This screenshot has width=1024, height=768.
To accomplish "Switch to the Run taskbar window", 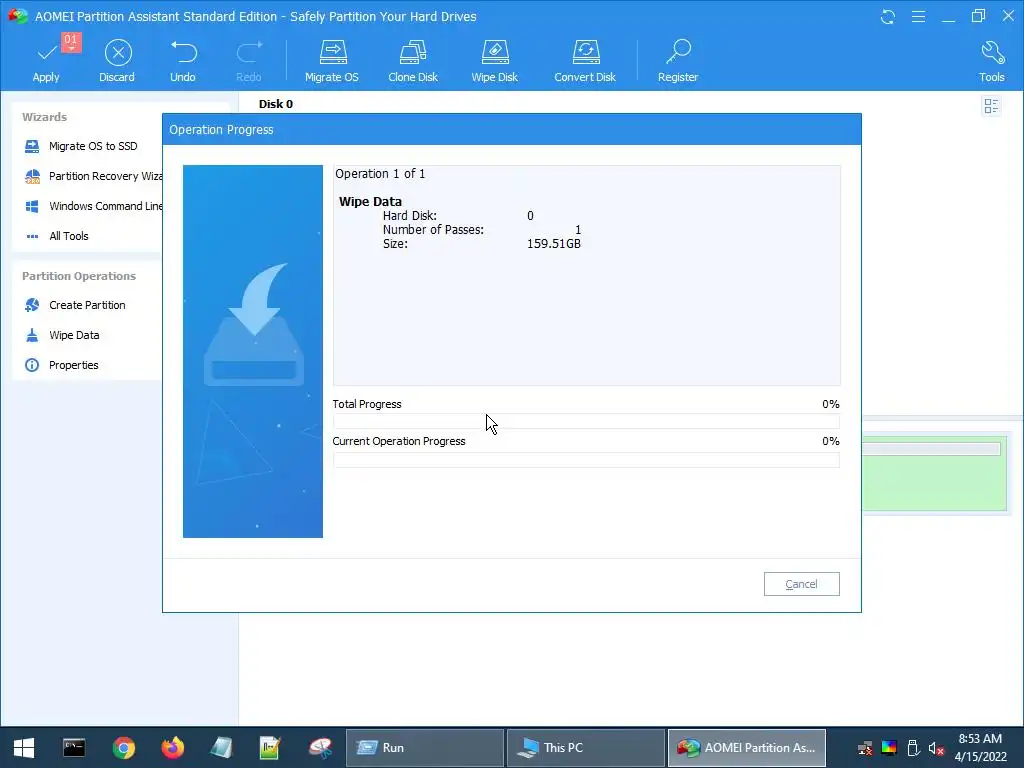I will [424, 748].
